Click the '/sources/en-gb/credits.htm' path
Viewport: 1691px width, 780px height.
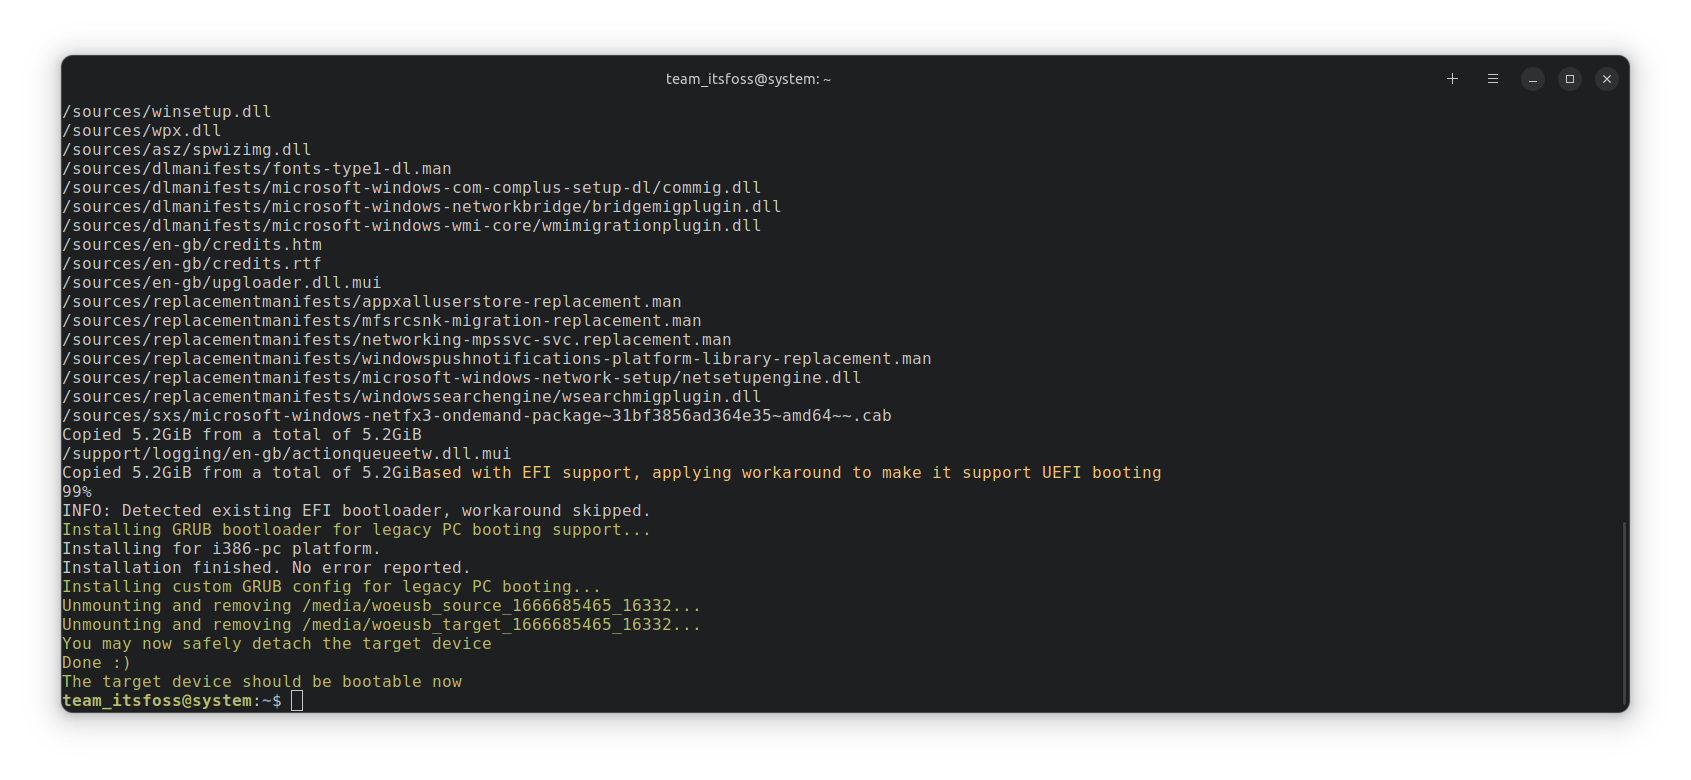click(x=191, y=244)
